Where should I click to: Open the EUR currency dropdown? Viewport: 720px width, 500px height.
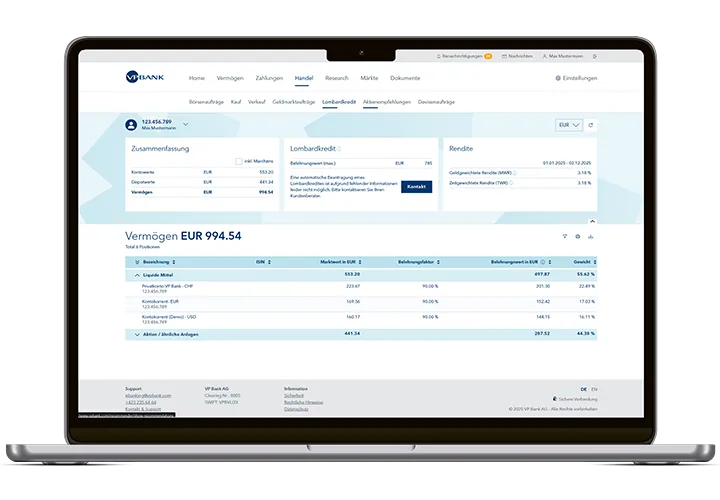[568, 125]
